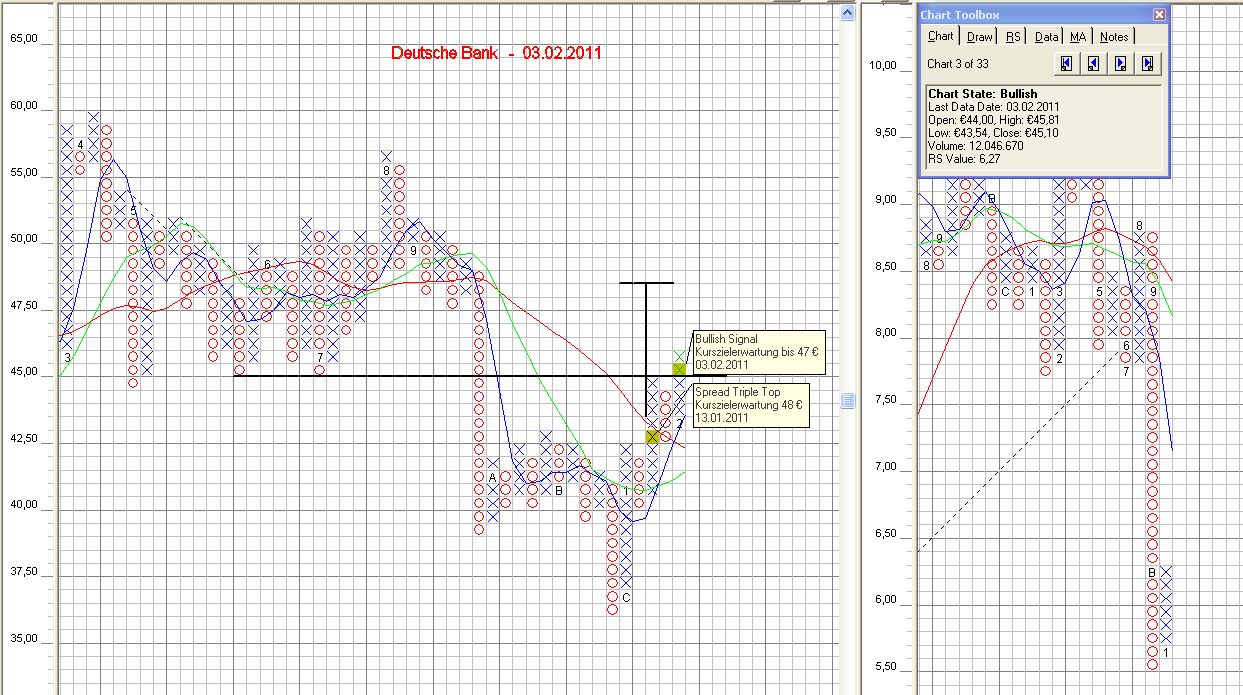Switch to the Draw tab

pos(978,36)
